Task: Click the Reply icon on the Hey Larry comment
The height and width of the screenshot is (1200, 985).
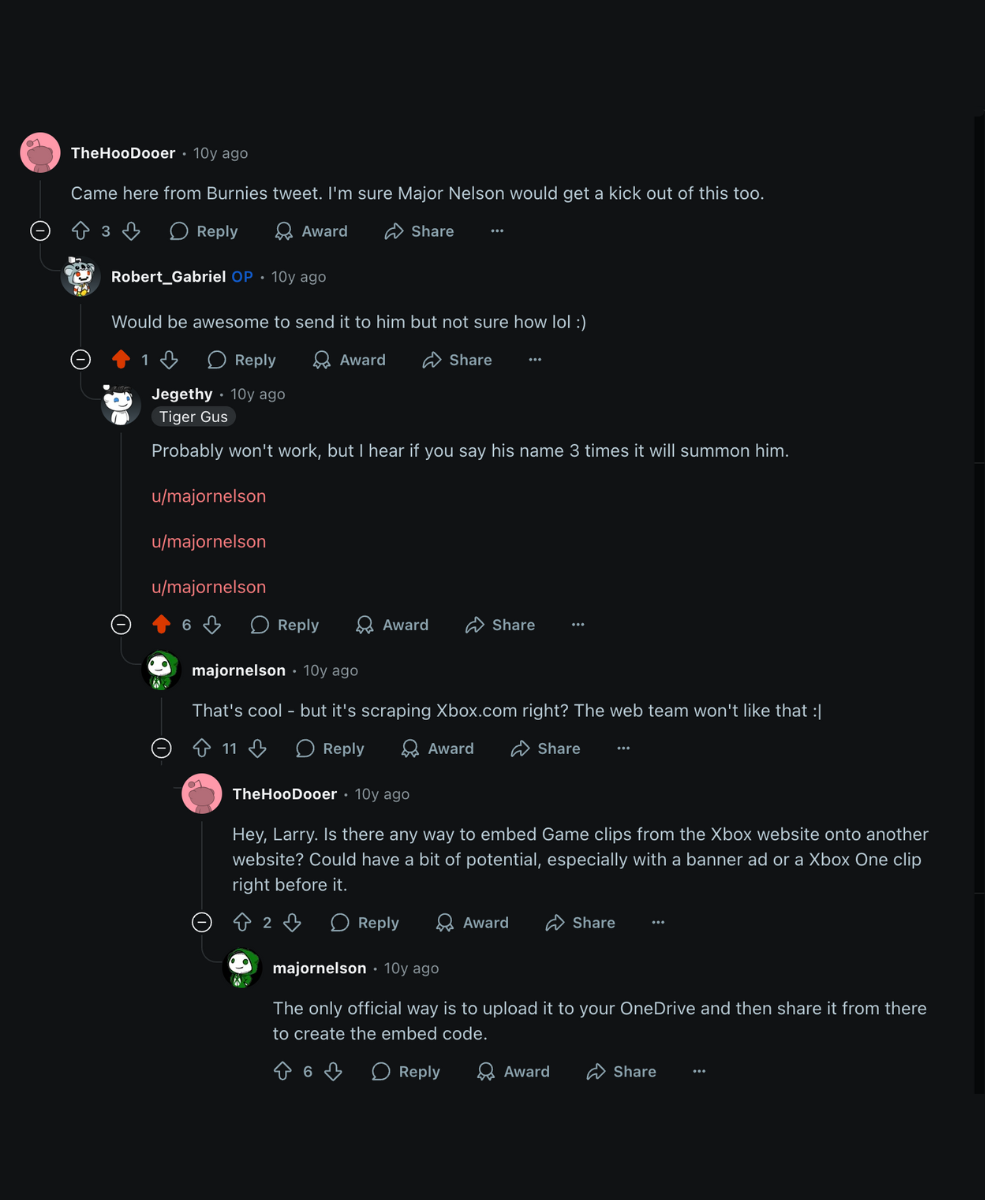Action: coord(340,922)
